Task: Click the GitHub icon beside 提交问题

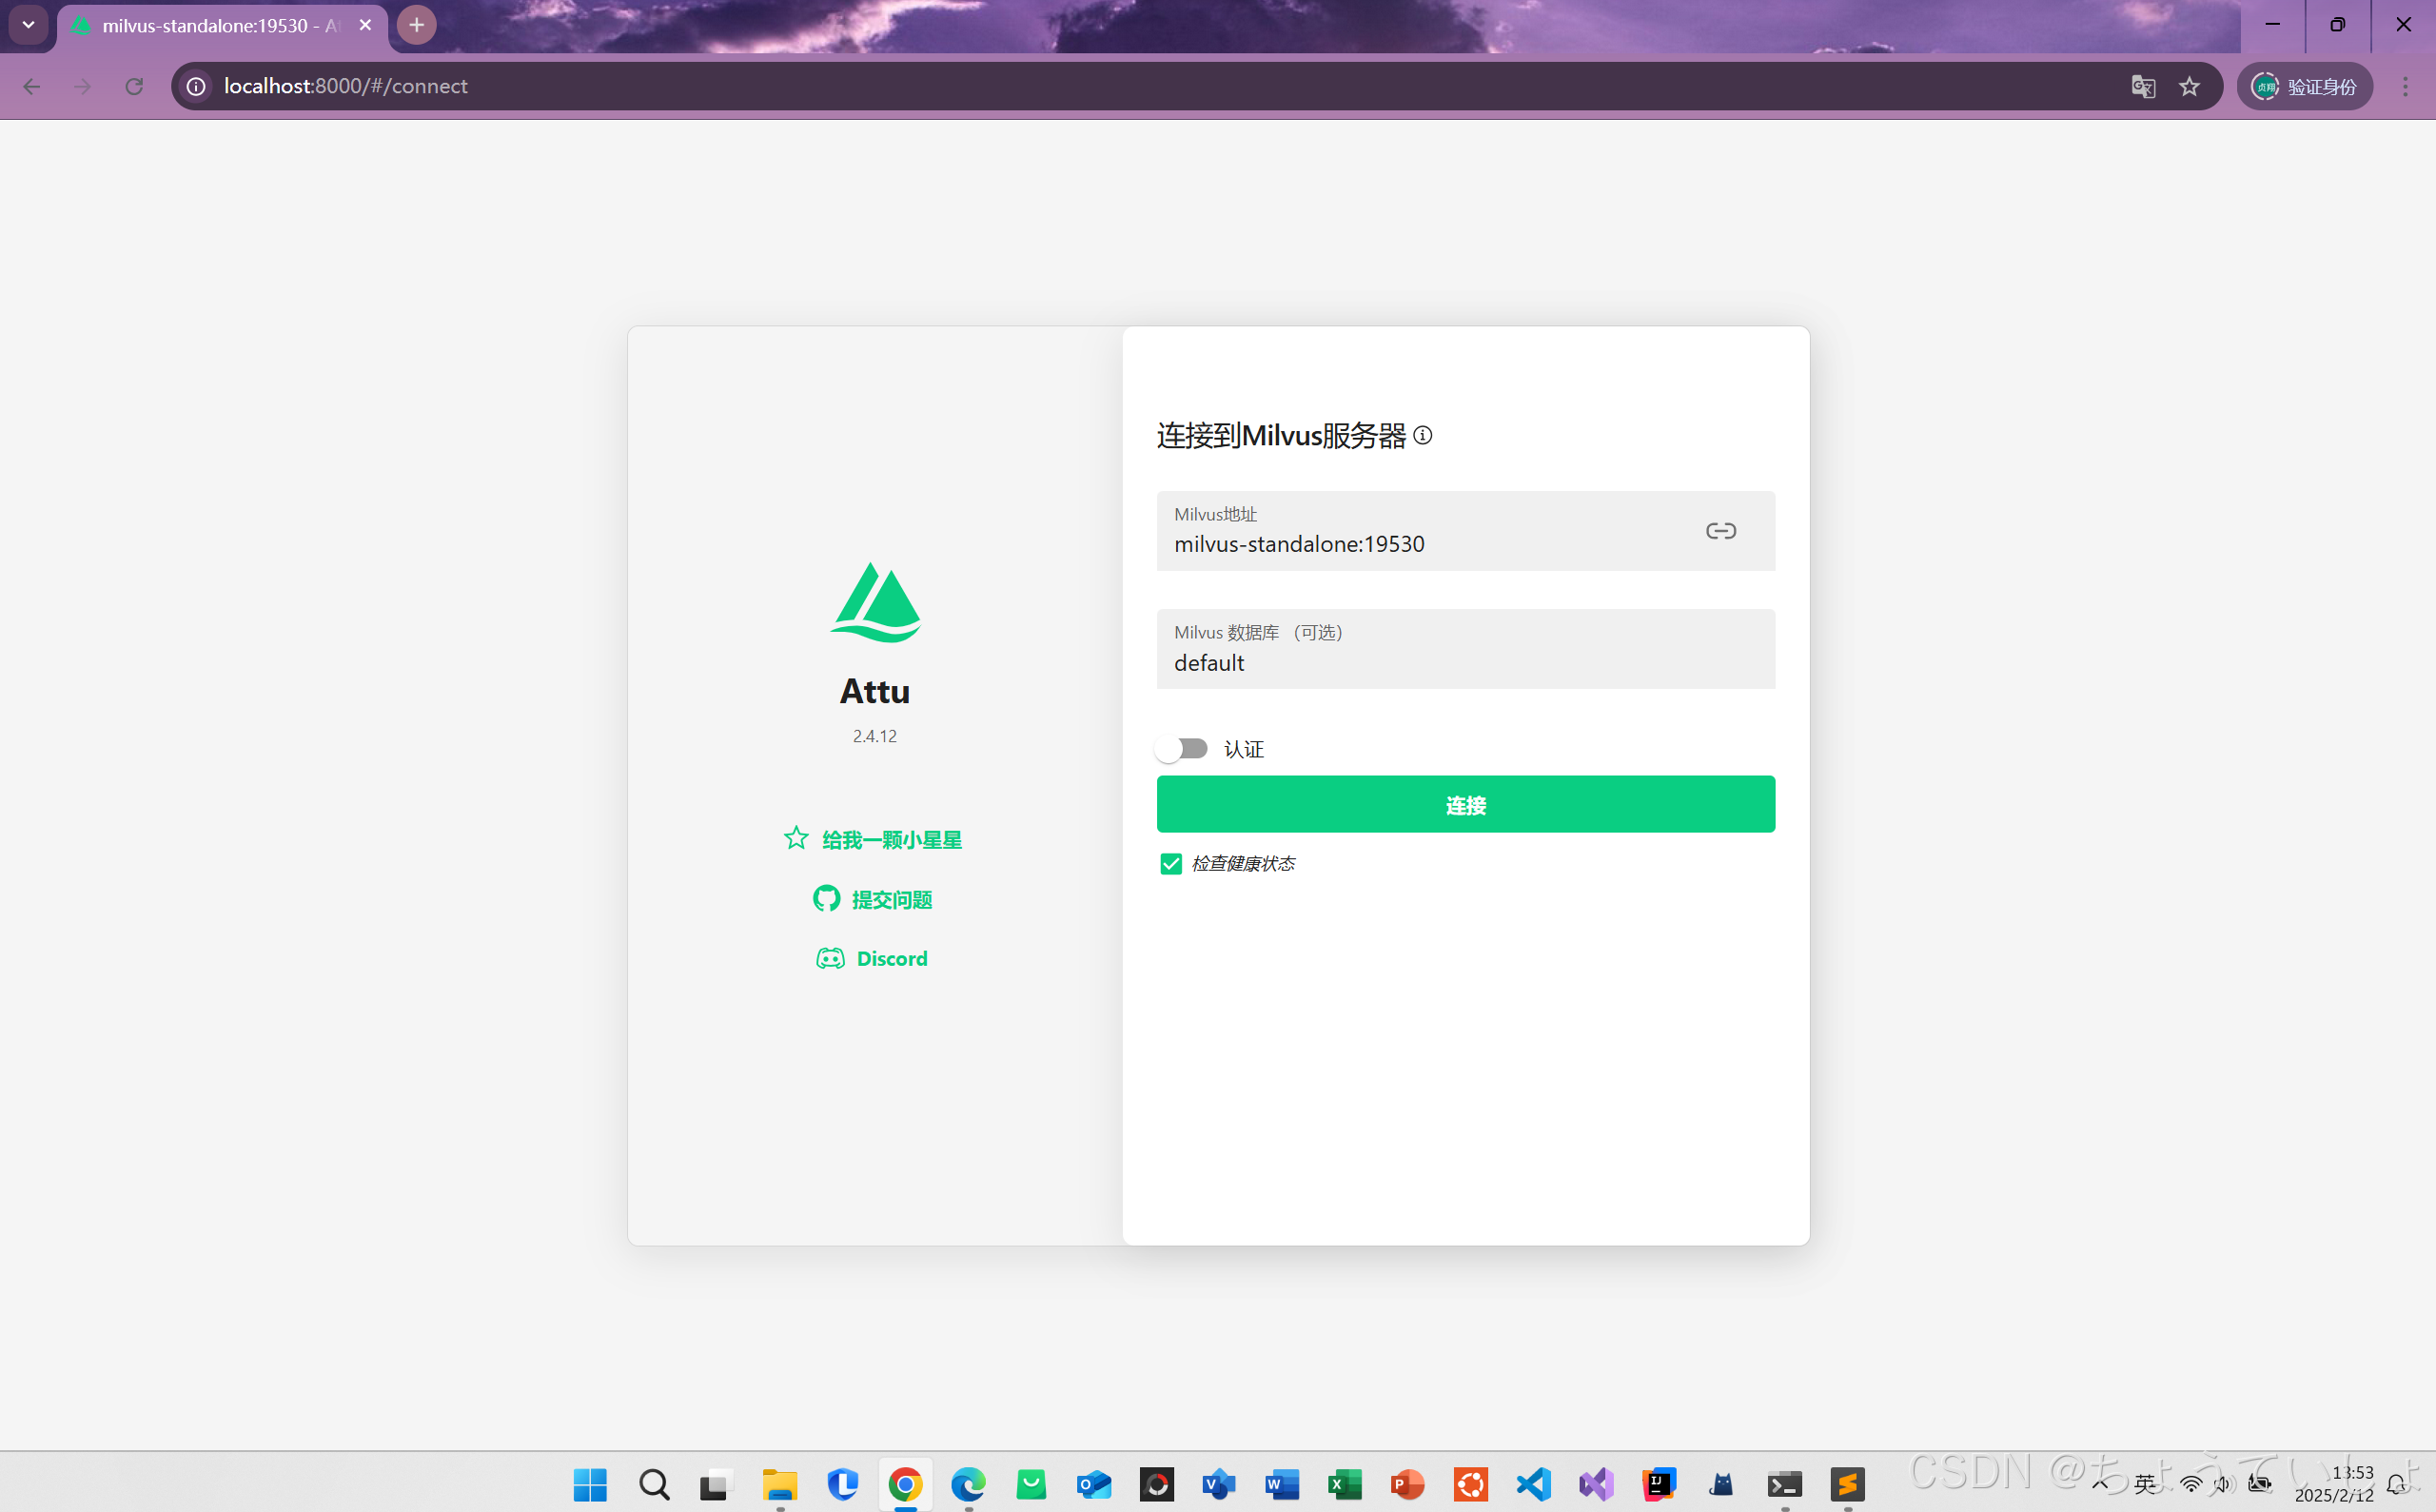Action: click(826, 899)
